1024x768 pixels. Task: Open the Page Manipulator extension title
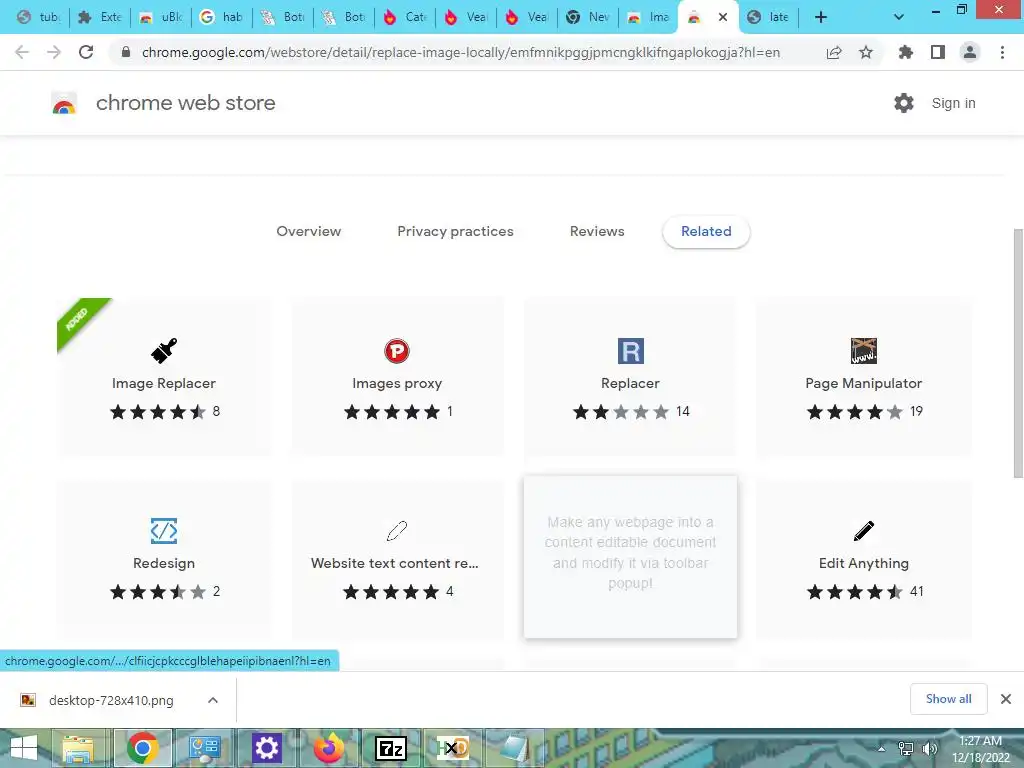click(863, 383)
